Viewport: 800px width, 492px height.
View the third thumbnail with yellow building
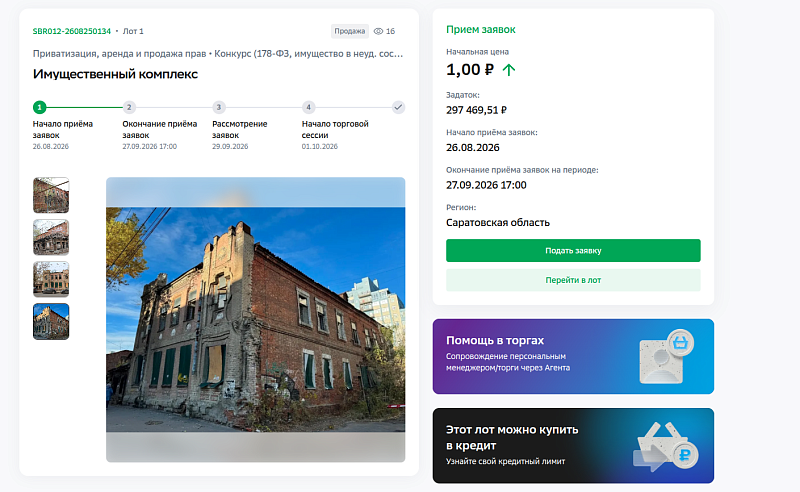point(51,279)
